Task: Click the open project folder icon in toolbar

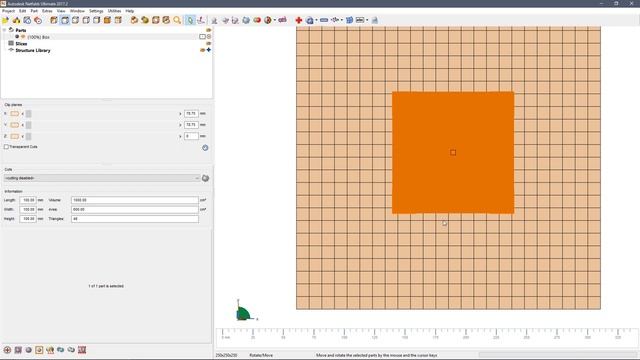Action: tap(5, 20)
